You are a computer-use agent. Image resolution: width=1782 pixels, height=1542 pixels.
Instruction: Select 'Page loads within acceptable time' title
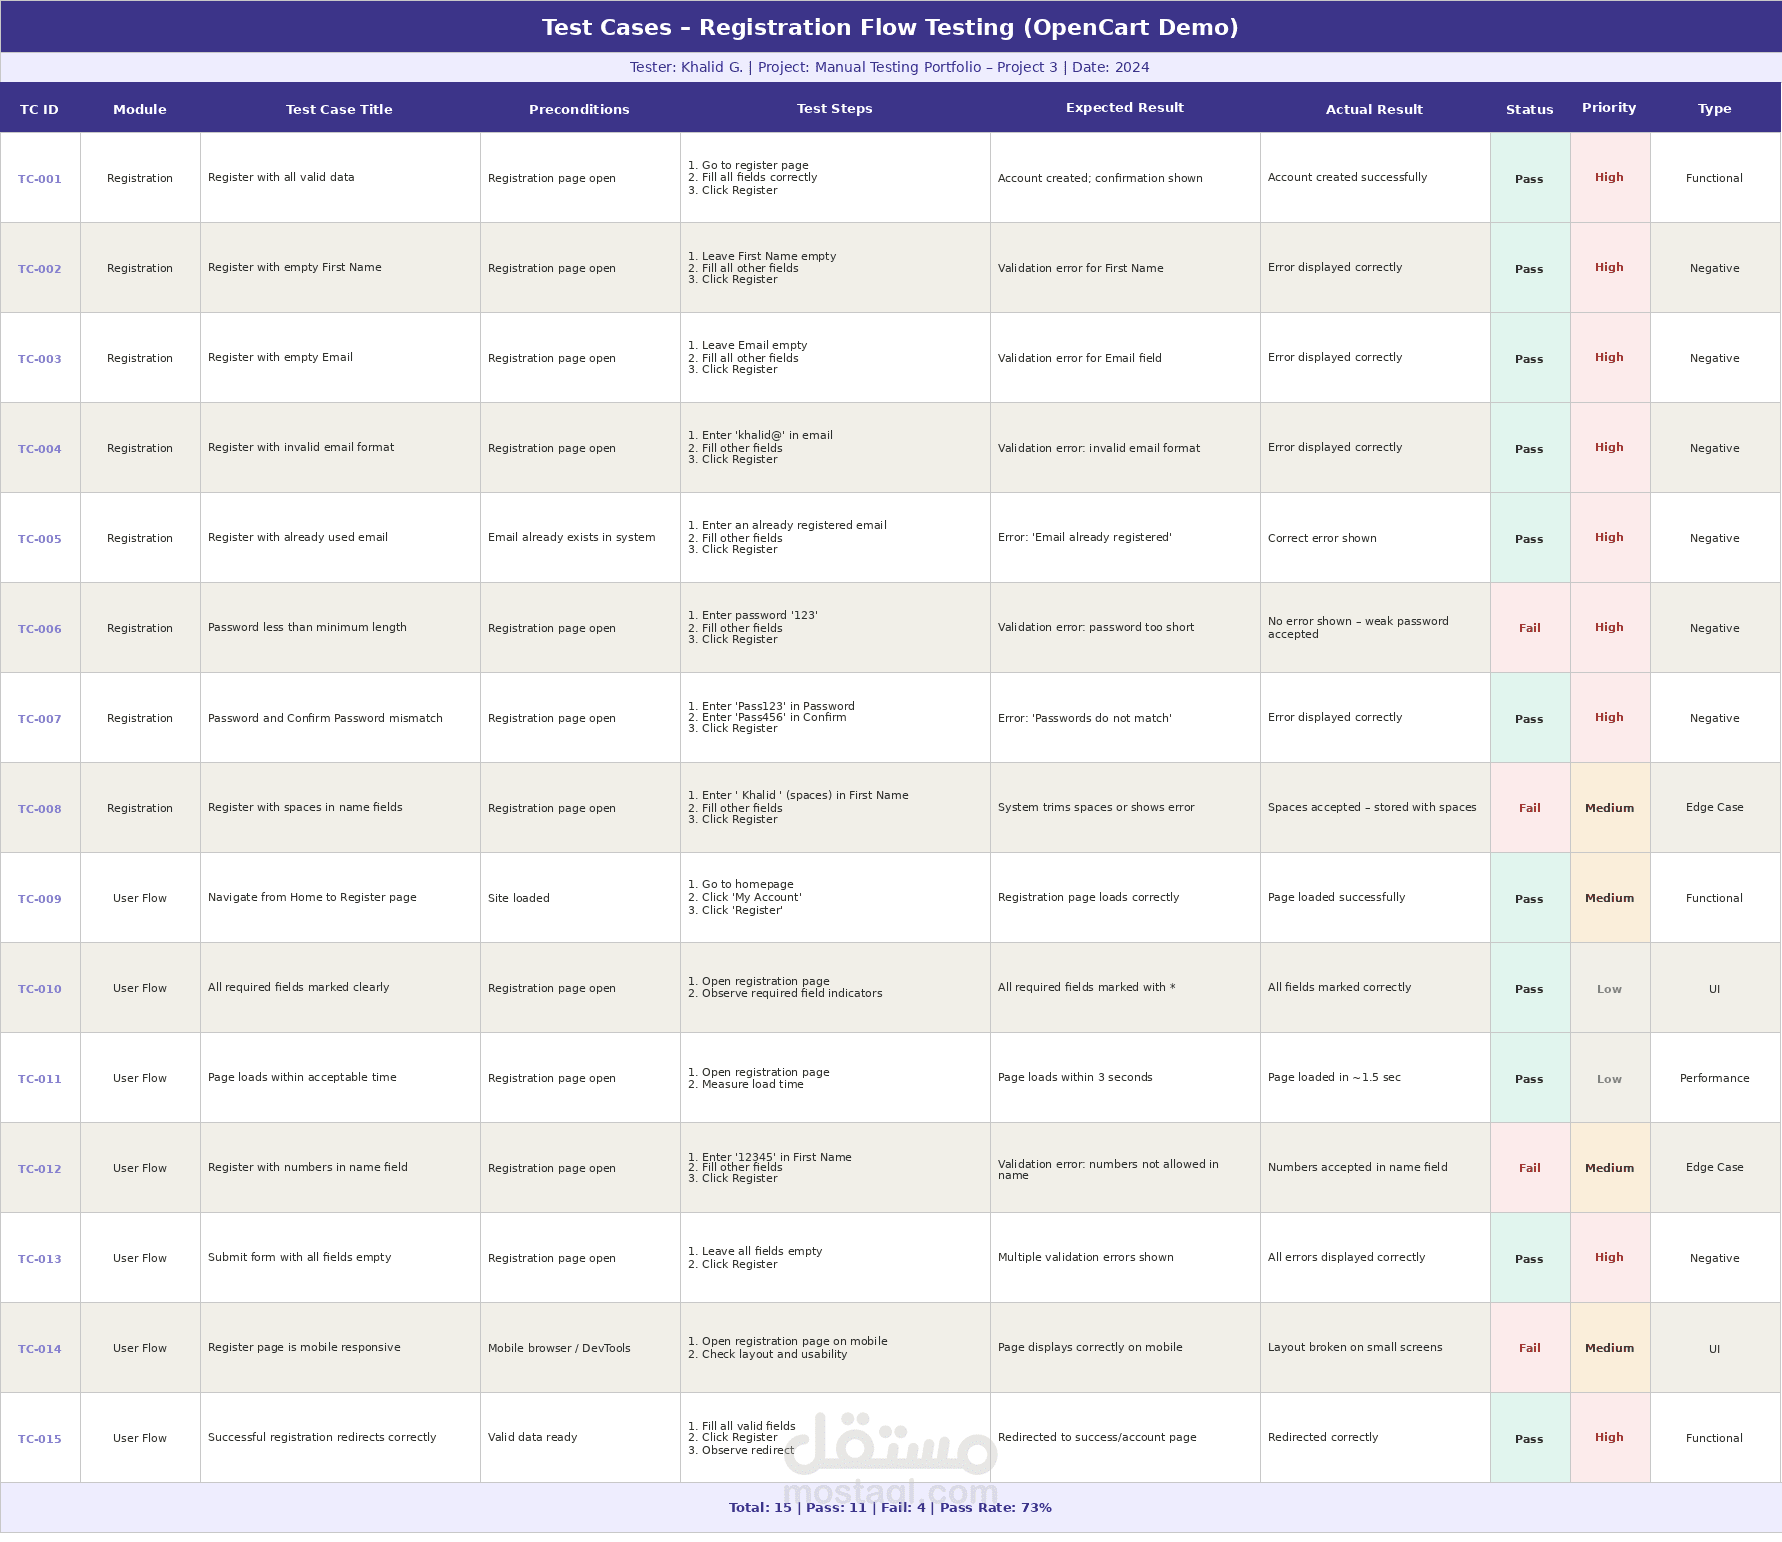click(302, 1077)
